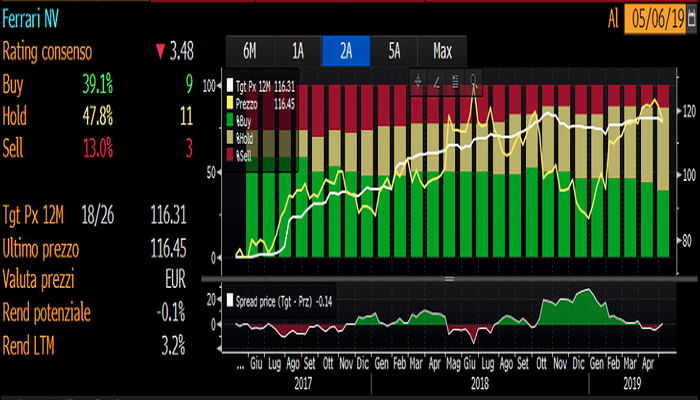The height and width of the screenshot is (400, 700).
Task: Select the pencil annotation tool in chart toolbar
Action: 437,81
